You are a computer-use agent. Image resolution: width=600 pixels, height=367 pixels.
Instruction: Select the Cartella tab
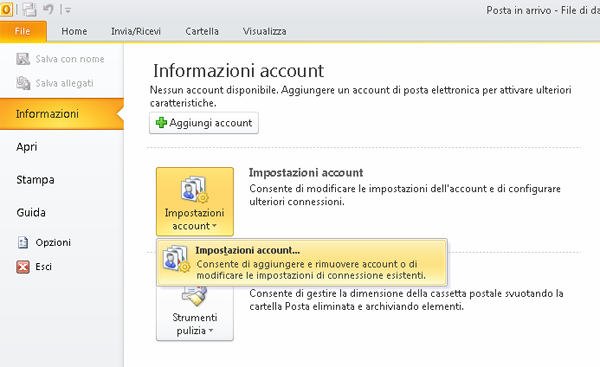click(x=202, y=31)
